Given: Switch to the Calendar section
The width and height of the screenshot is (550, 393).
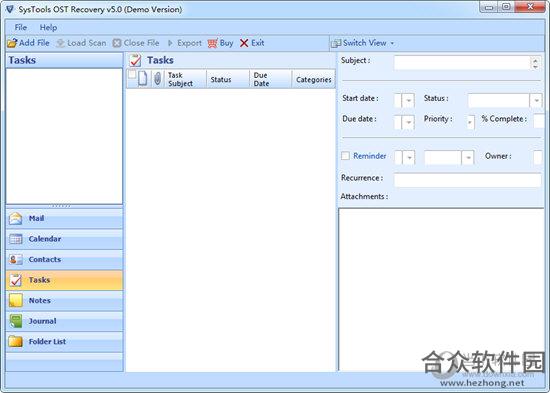Looking at the screenshot, I should (x=64, y=239).
